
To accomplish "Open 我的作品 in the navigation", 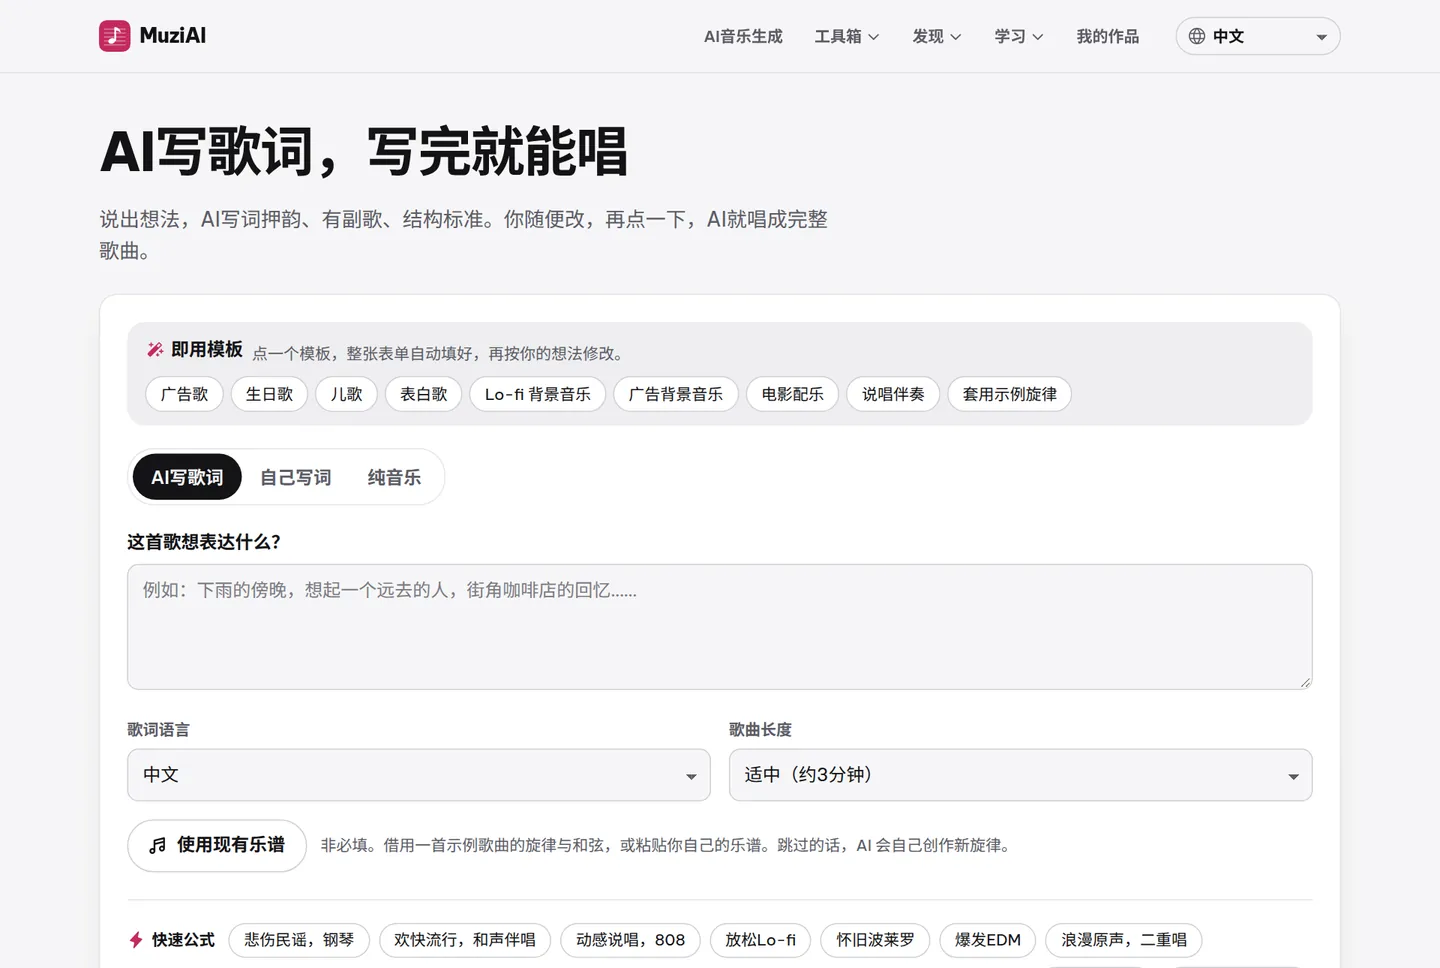I will tap(1108, 36).
